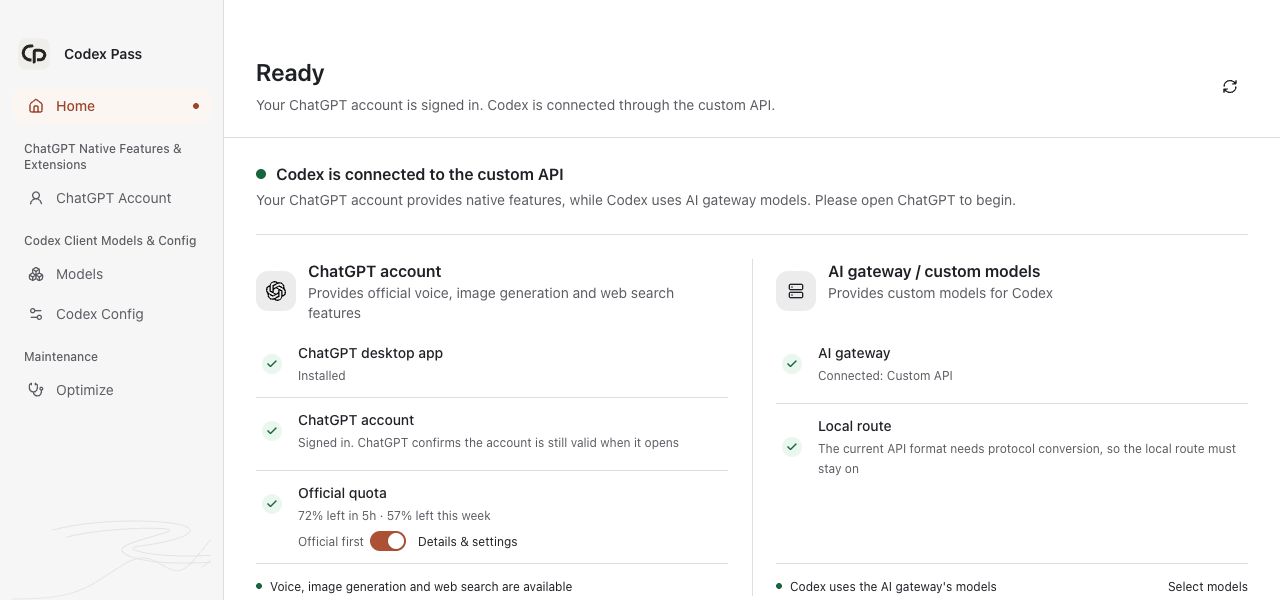This screenshot has height=600, width=1280.
Task: Click the green connected status dot
Action: coord(261,174)
